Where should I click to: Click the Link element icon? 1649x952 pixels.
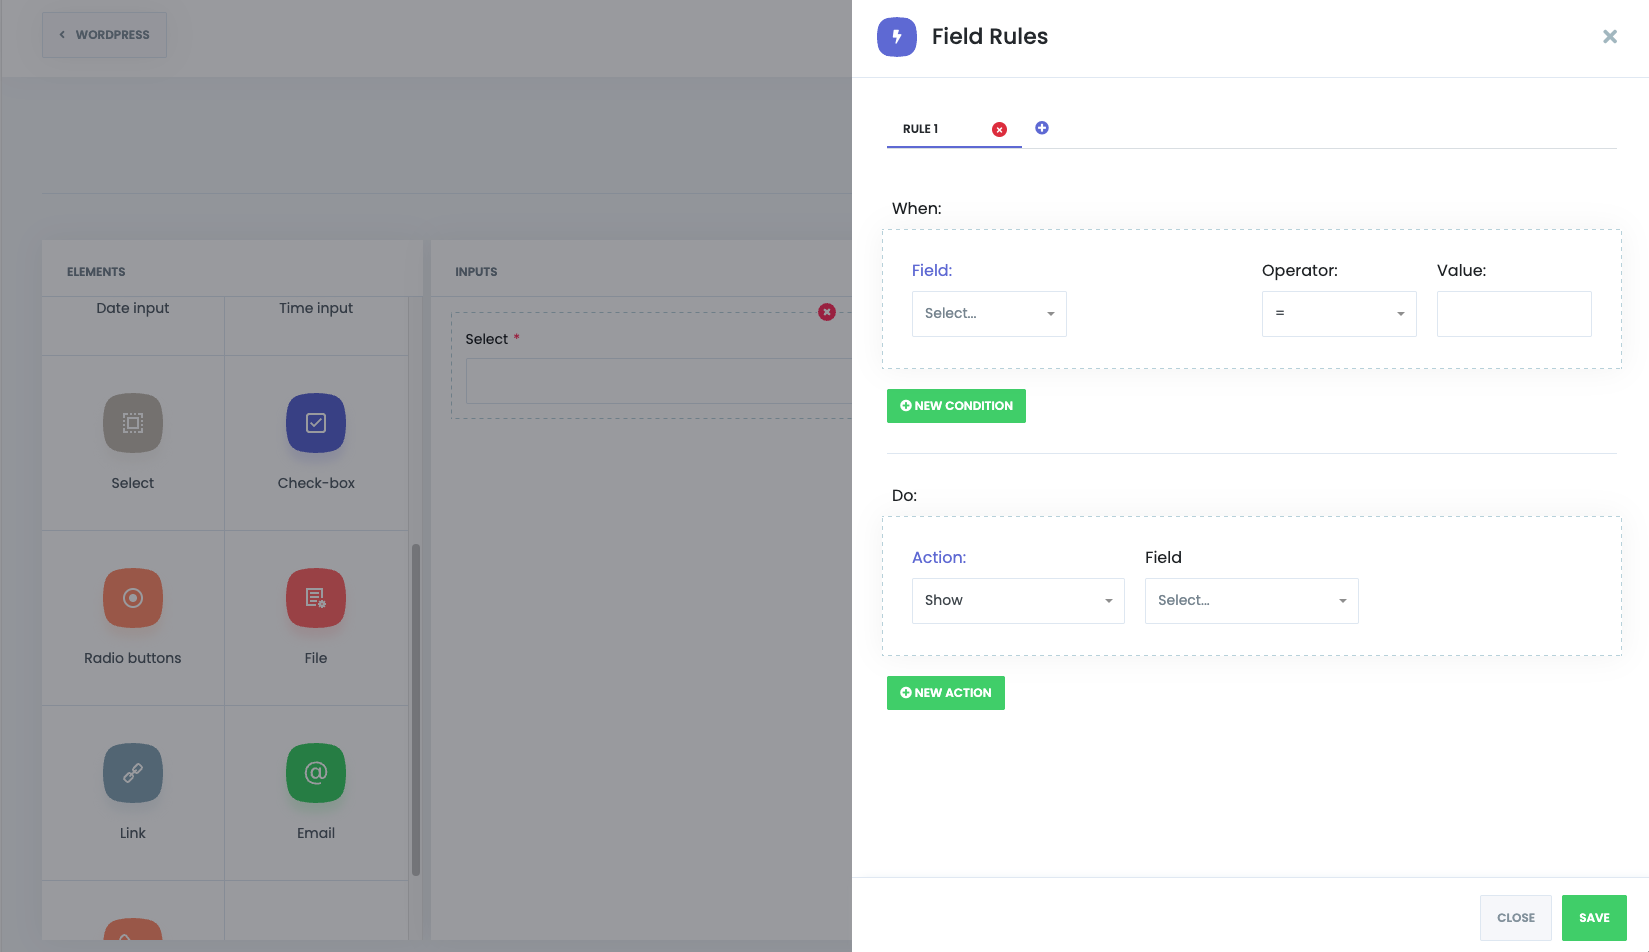click(132, 773)
